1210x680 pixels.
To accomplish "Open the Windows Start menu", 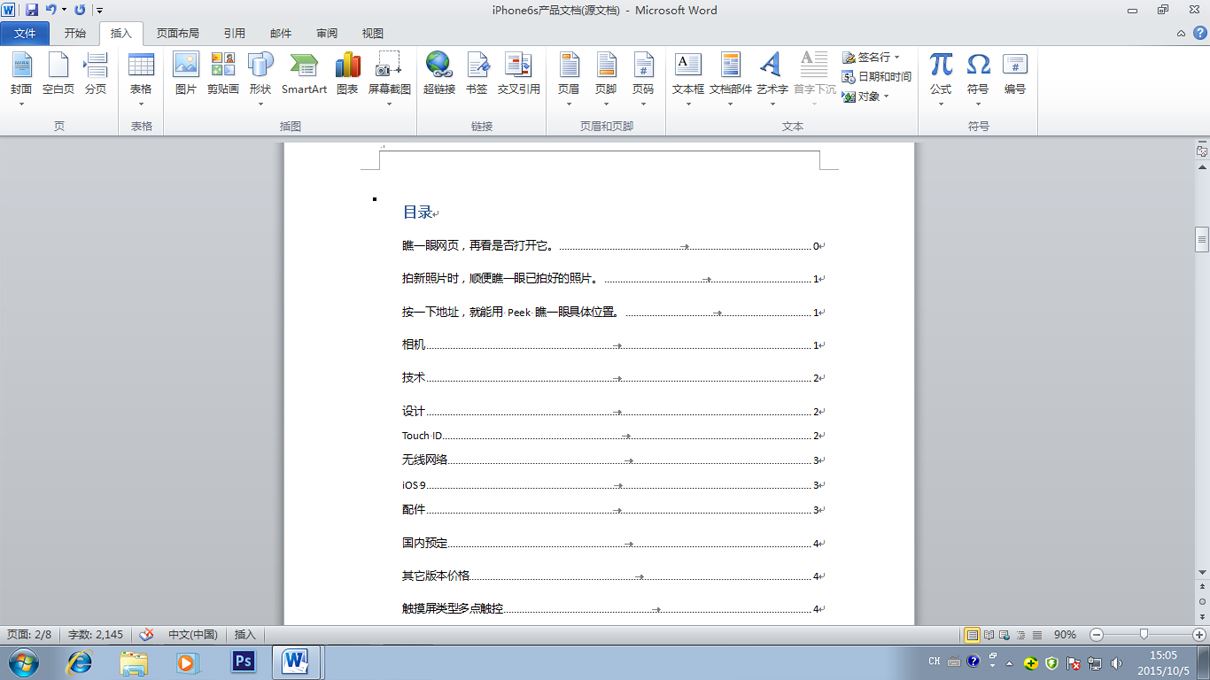I will tap(24, 662).
